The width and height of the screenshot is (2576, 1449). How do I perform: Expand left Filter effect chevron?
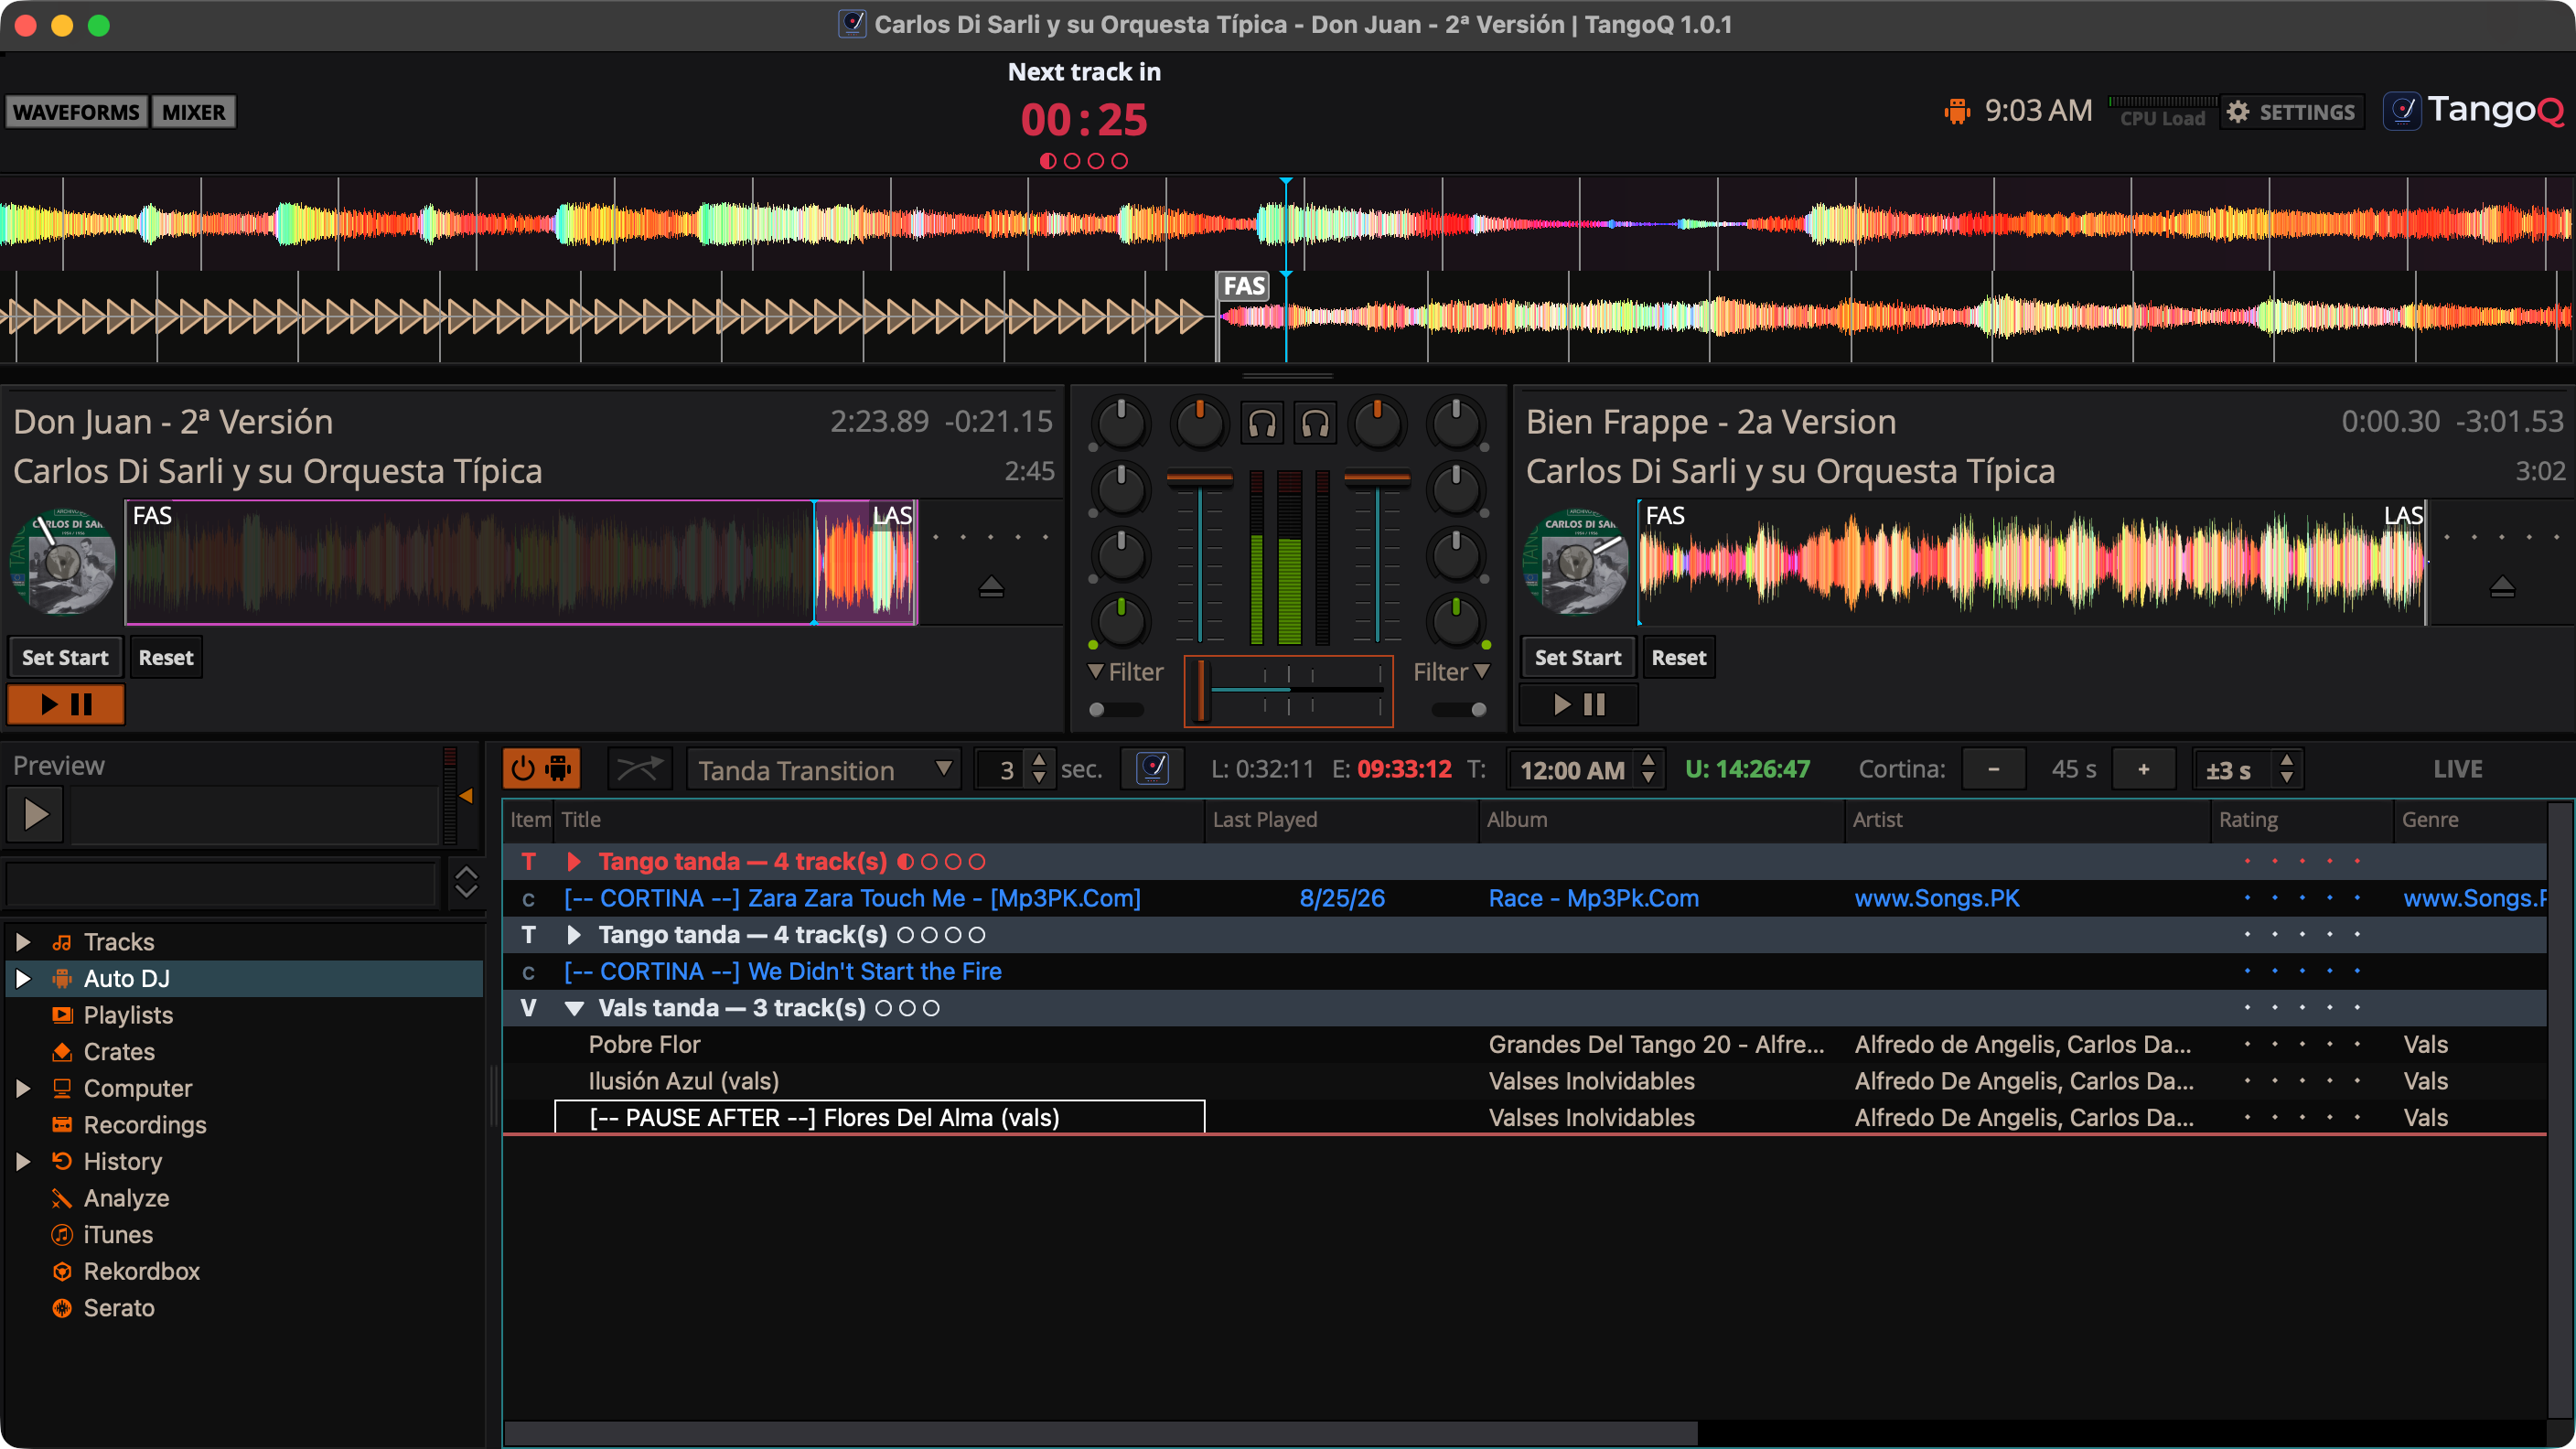1096,671
